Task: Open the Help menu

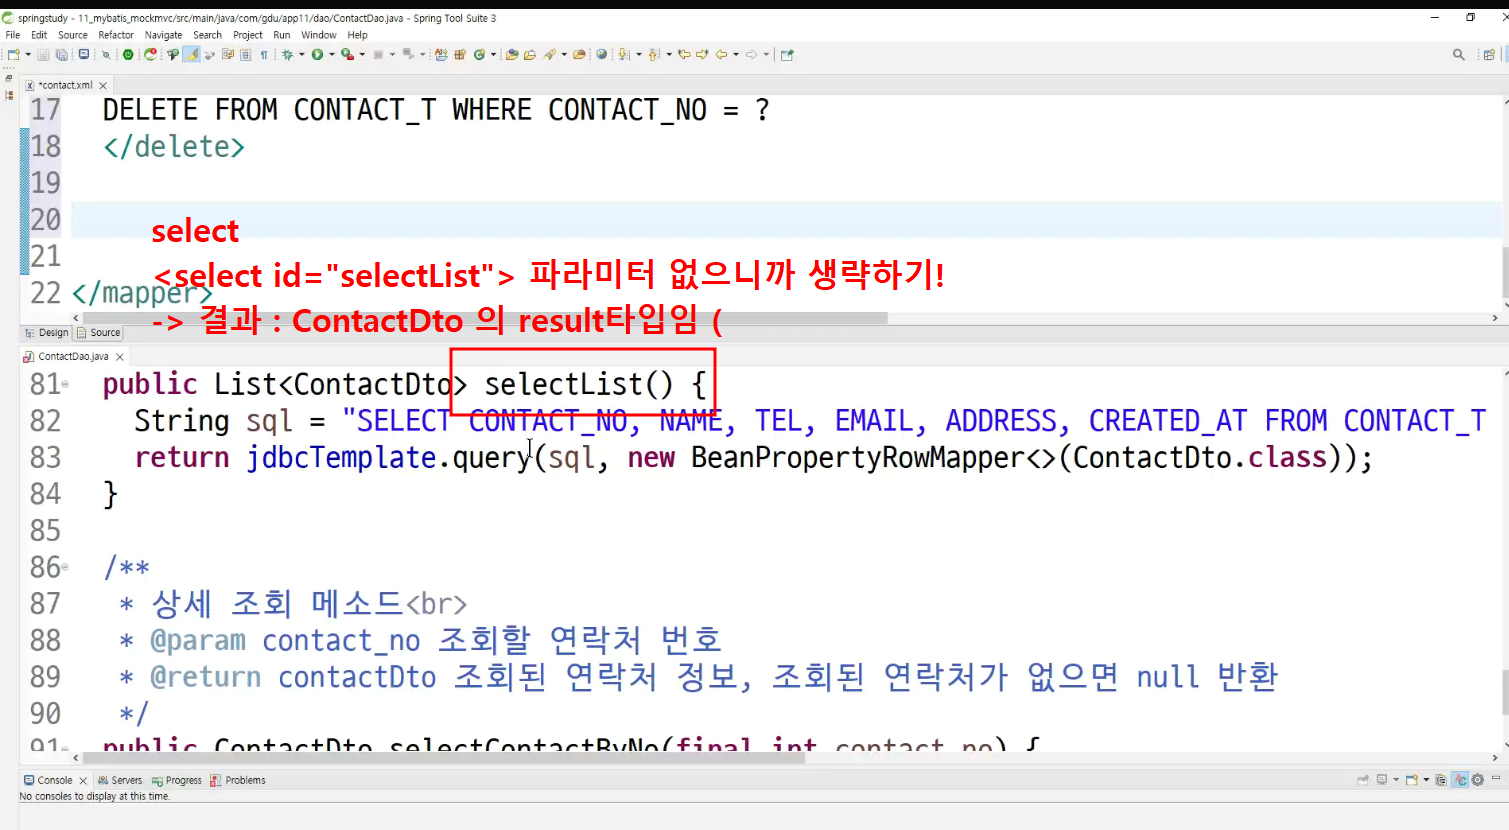Action: [x=358, y=35]
